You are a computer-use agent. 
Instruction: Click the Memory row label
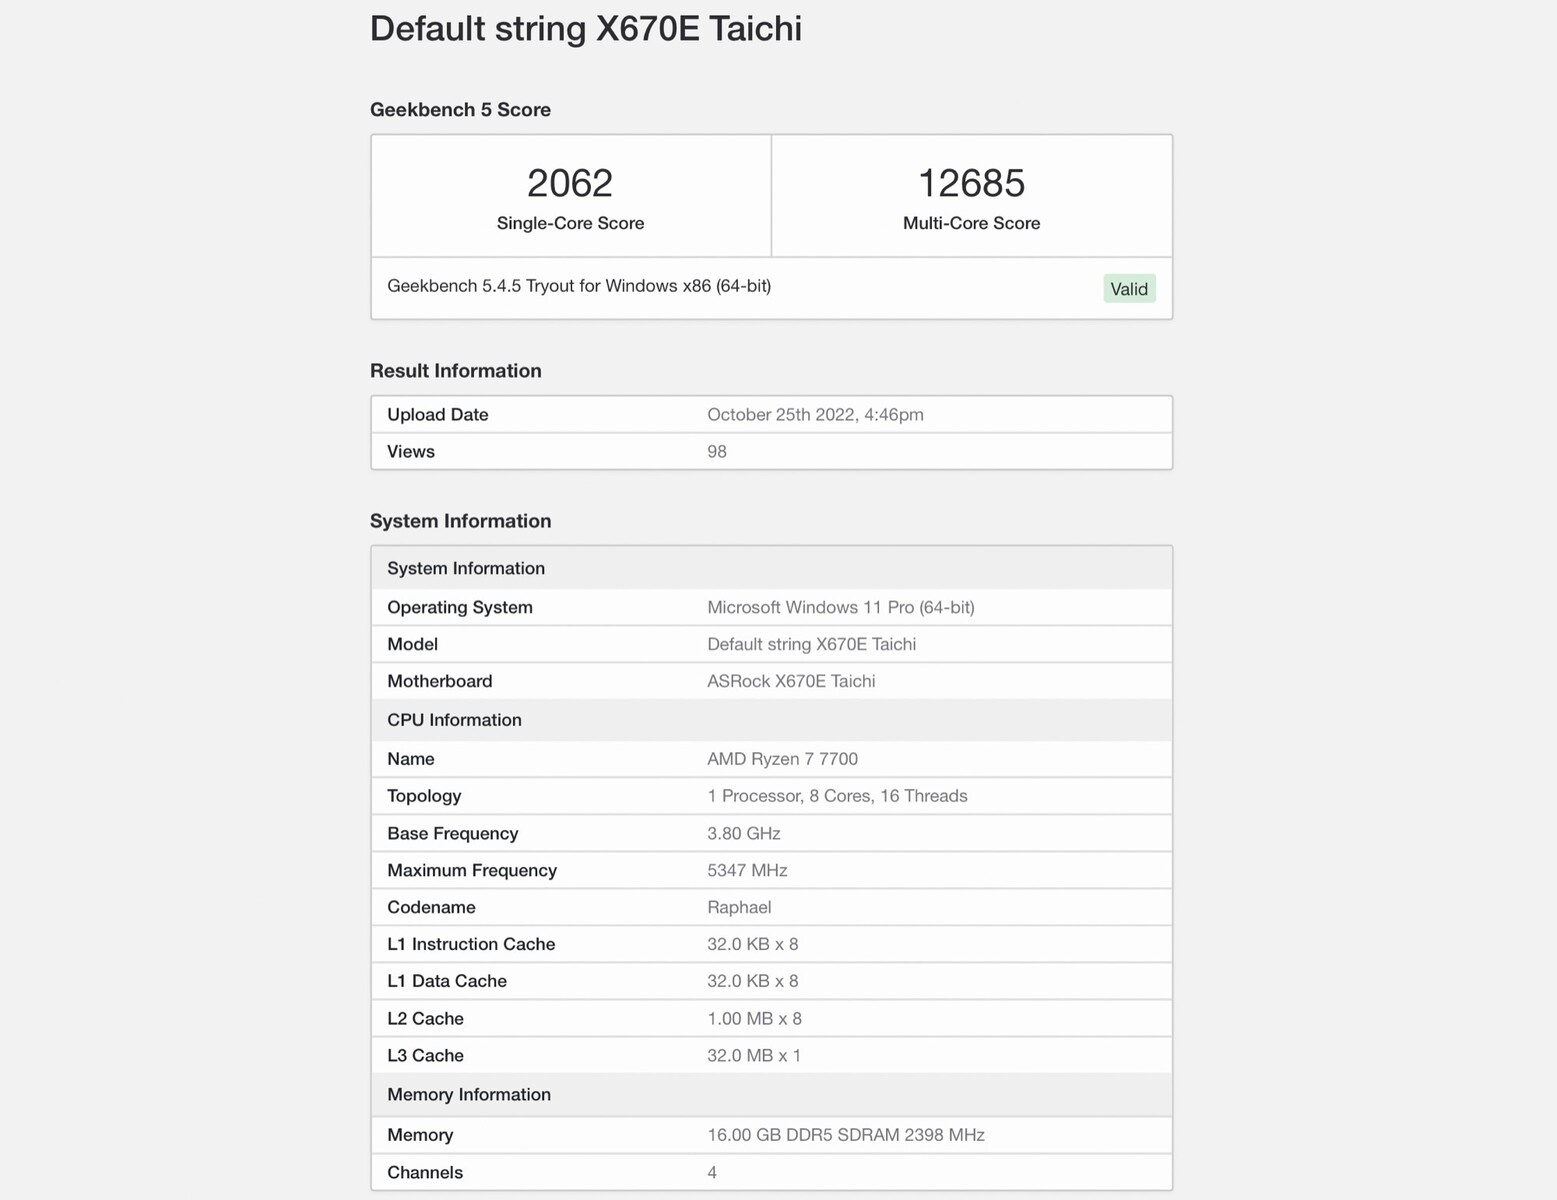point(420,1135)
